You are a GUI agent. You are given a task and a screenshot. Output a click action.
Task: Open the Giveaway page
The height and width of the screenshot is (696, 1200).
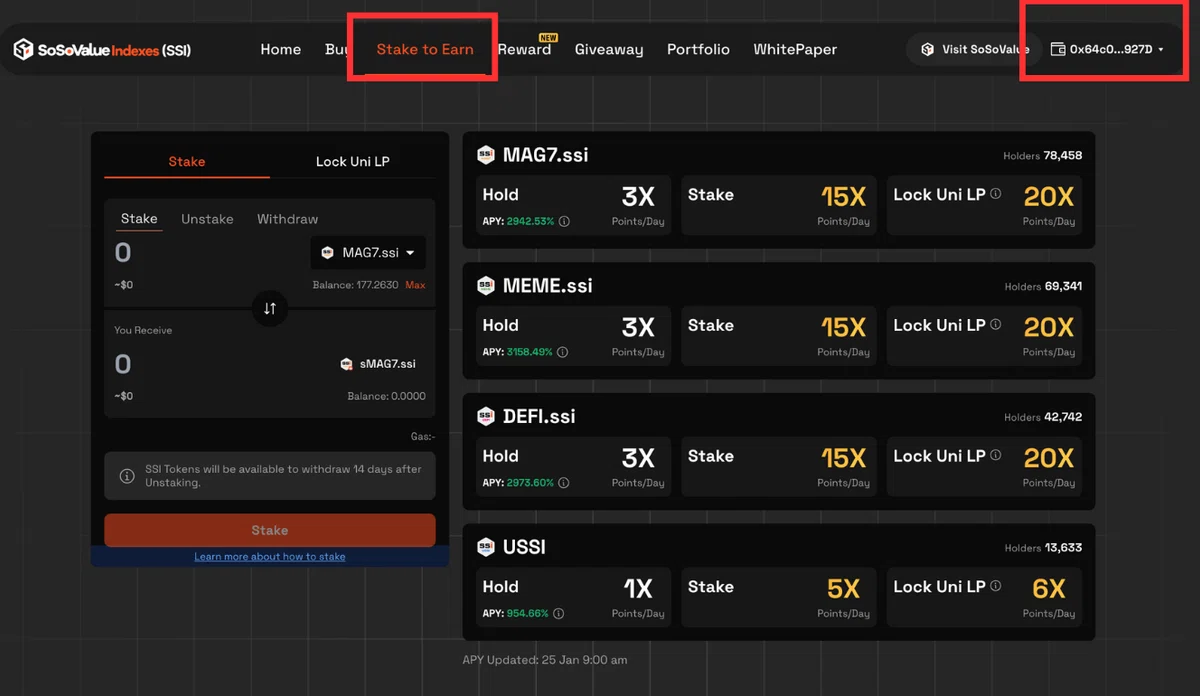[609, 49]
